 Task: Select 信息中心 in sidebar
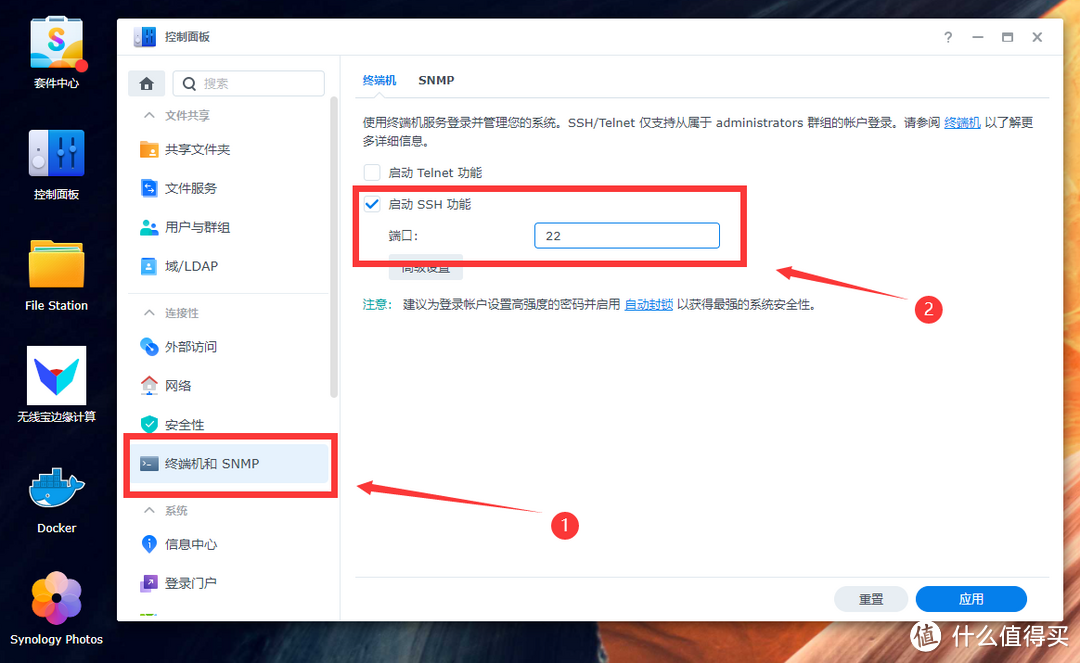[x=229, y=544]
